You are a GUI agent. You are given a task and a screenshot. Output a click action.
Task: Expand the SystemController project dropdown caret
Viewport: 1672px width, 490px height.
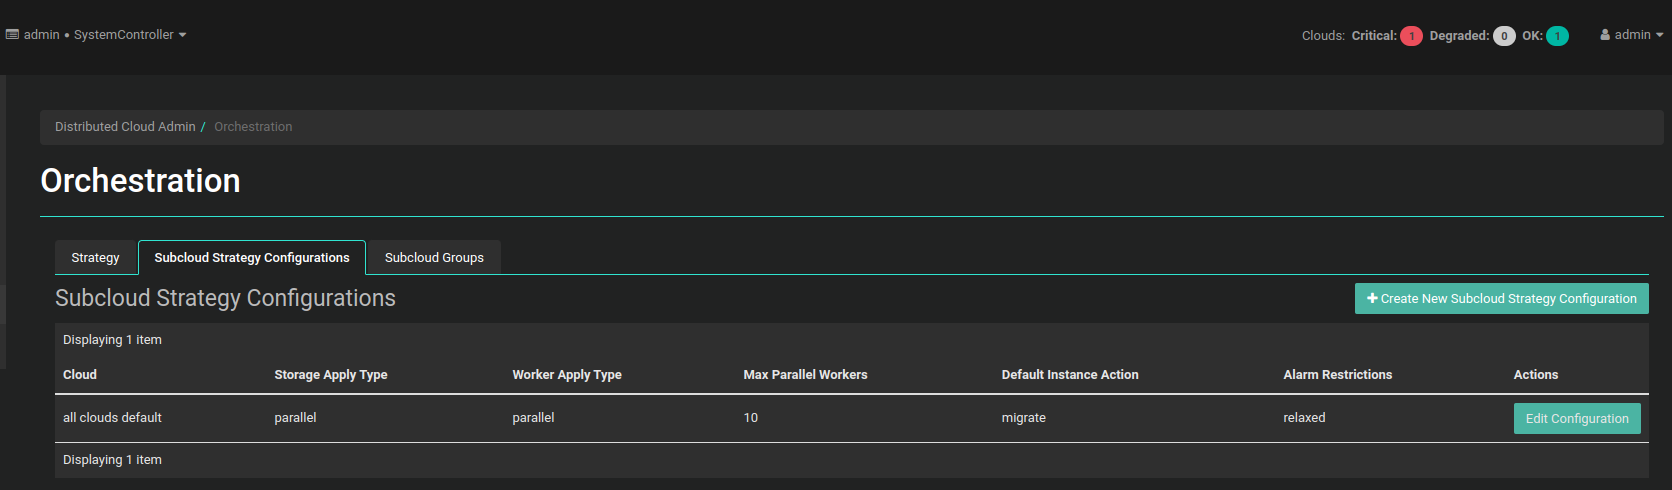pyautogui.click(x=183, y=35)
